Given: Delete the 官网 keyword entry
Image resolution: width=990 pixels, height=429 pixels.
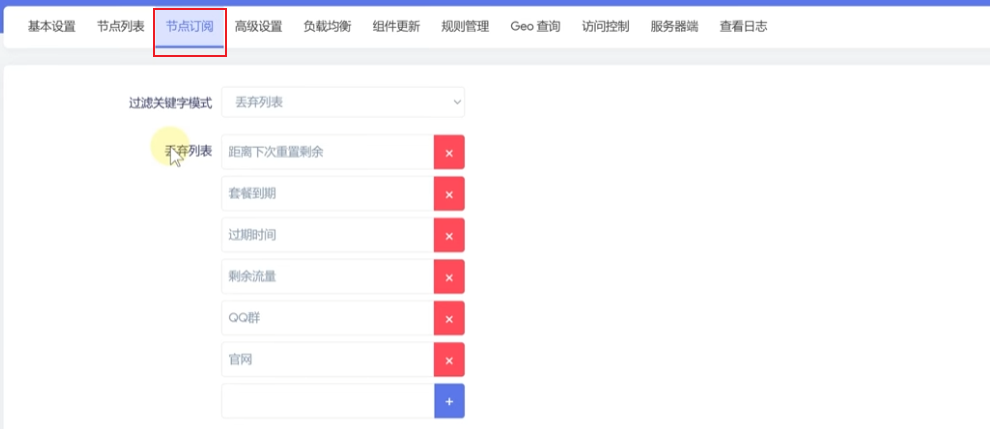Looking at the screenshot, I should coord(449,360).
